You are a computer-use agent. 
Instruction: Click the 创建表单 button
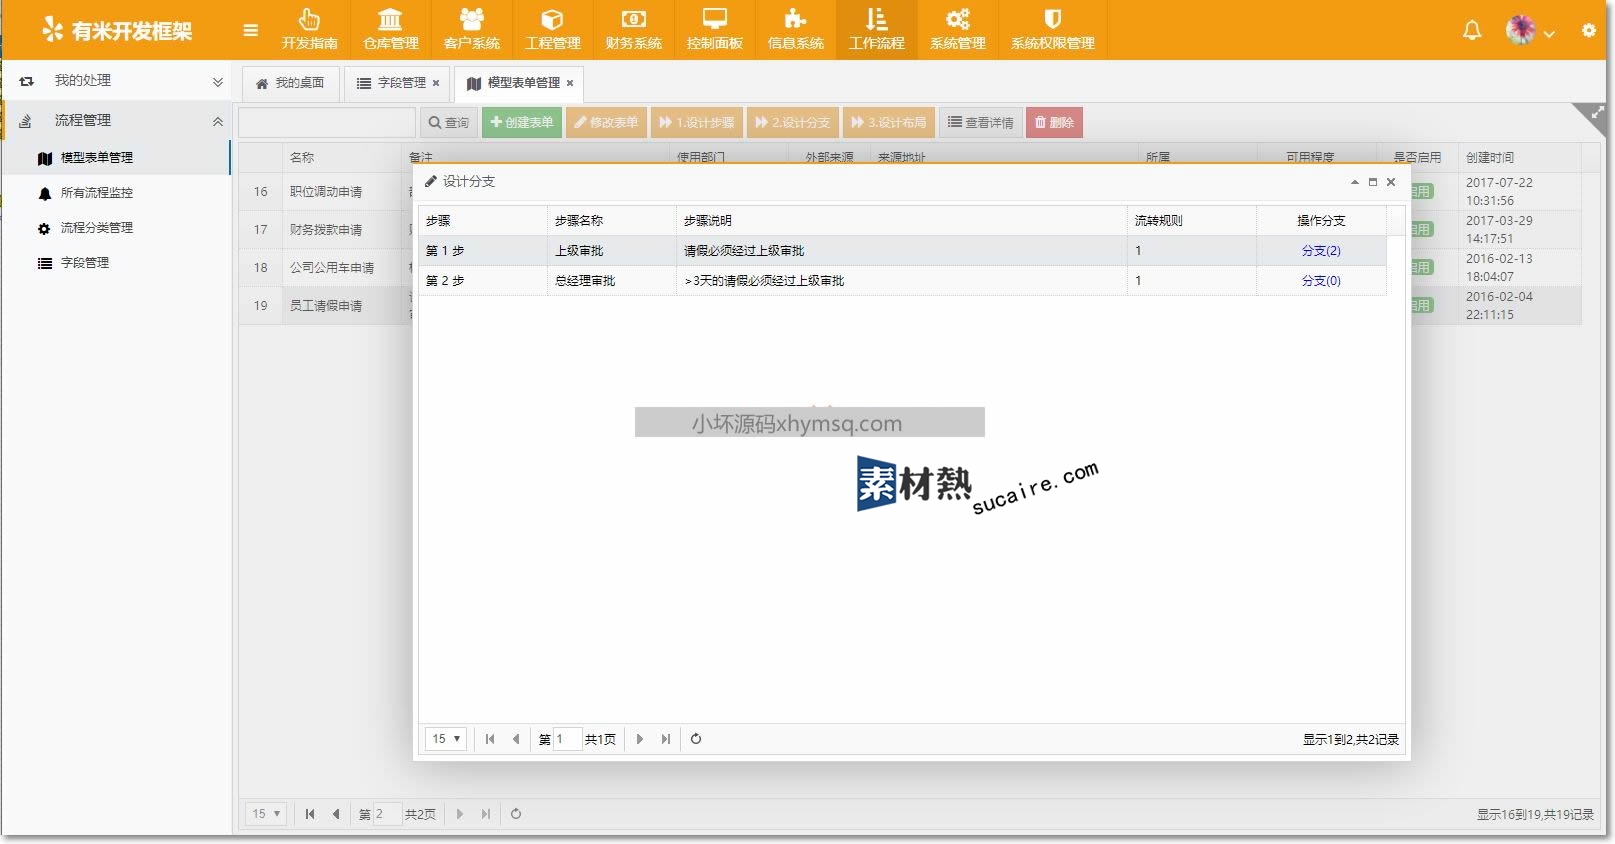[x=521, y=122]
